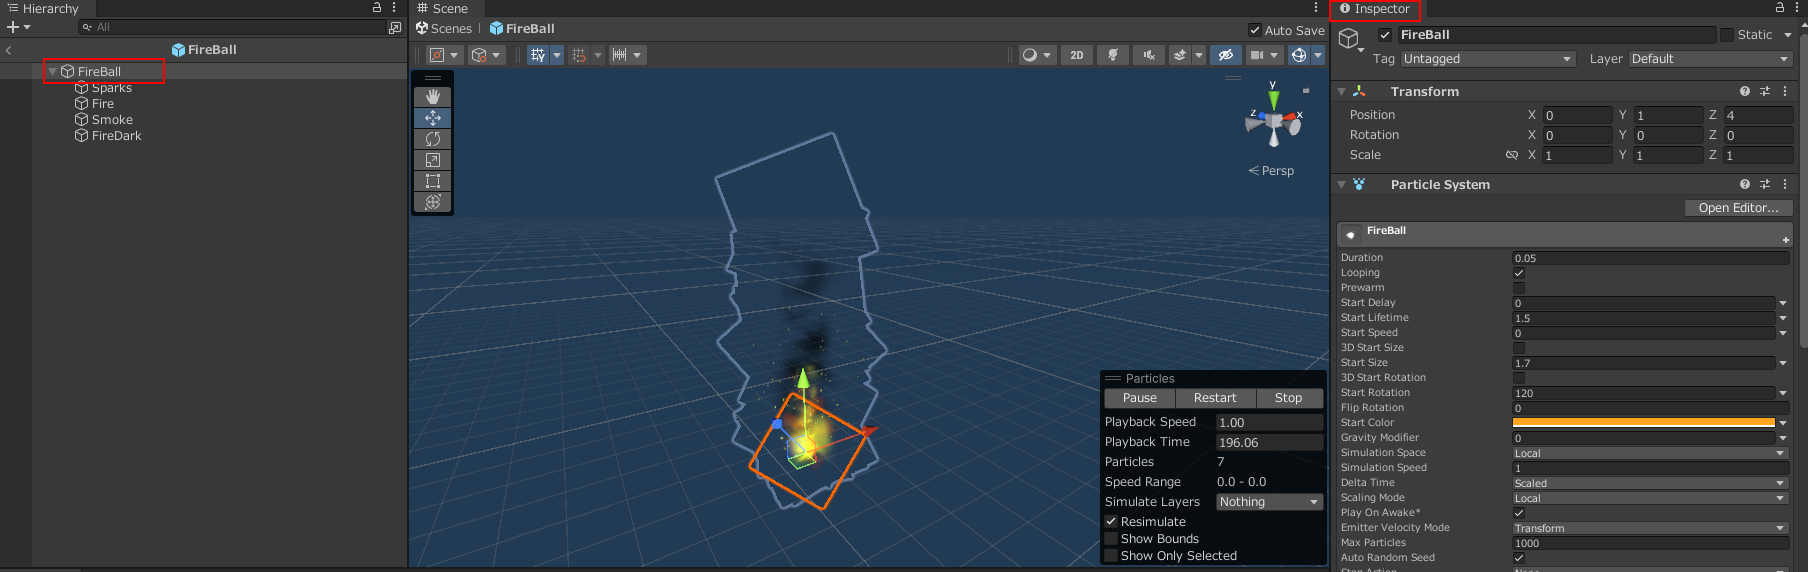
Task: Select the Rotate tool
Action: coord(432,139)
